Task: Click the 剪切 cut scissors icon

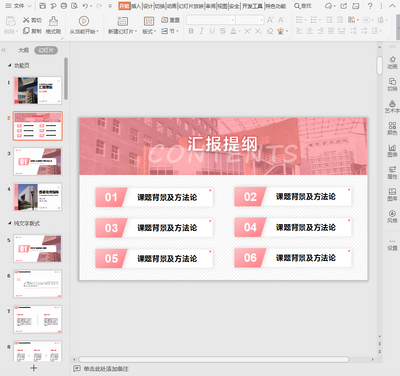Action: [26, 20]
